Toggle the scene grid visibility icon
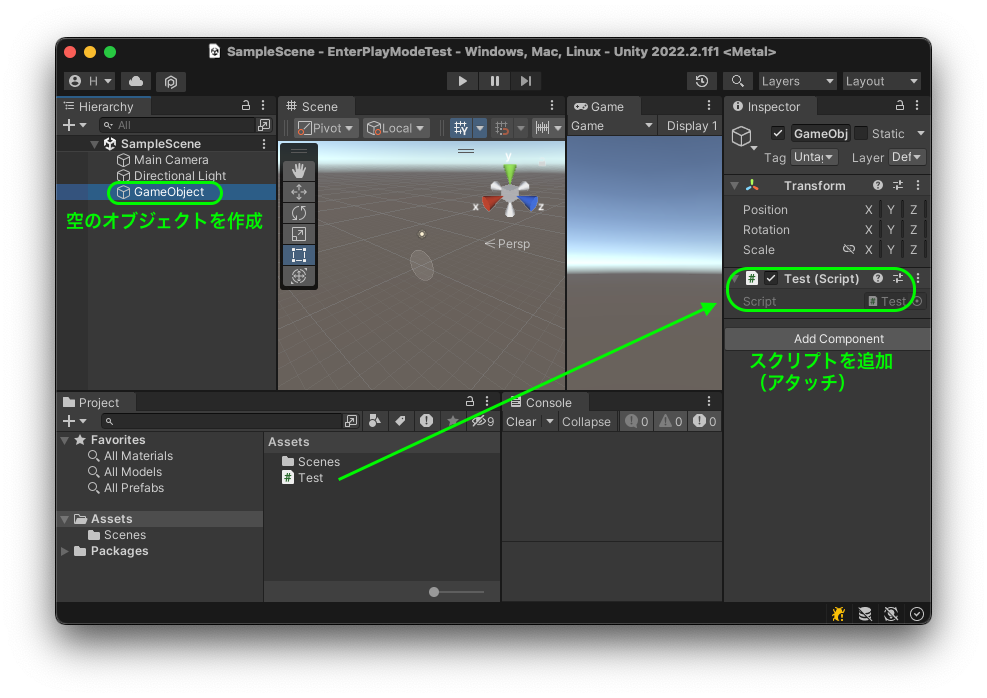Screen dimensions: 987x698 coord(461,128)
